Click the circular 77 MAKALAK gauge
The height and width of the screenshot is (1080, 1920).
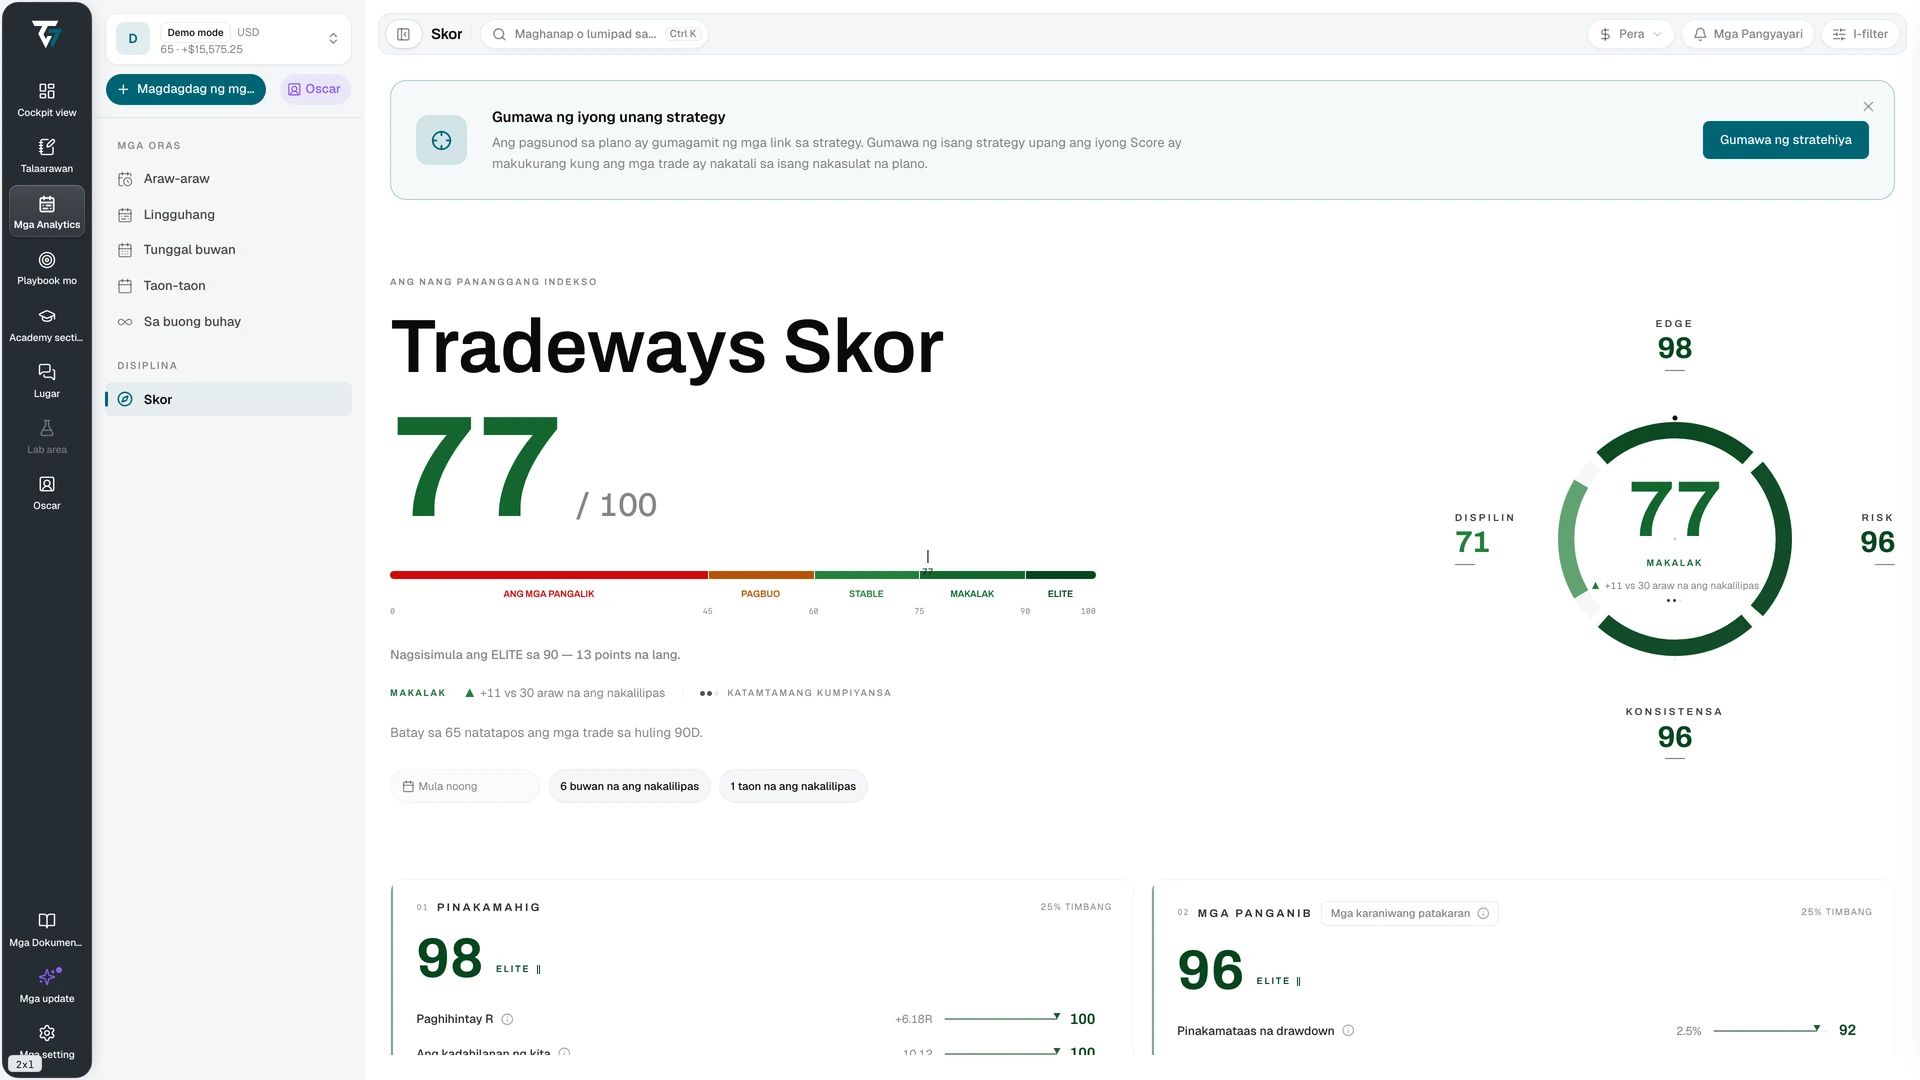(x=1674, y=539)
